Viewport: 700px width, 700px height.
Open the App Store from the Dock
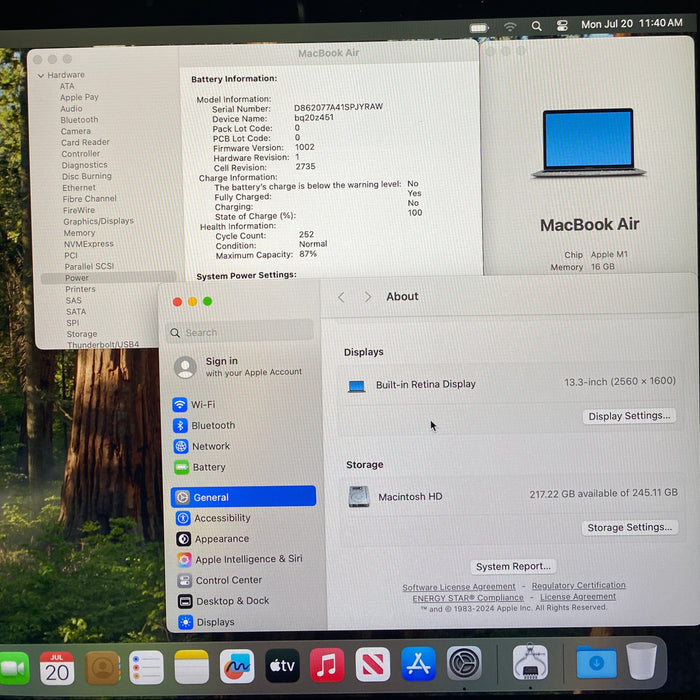[x=418, y=664]
